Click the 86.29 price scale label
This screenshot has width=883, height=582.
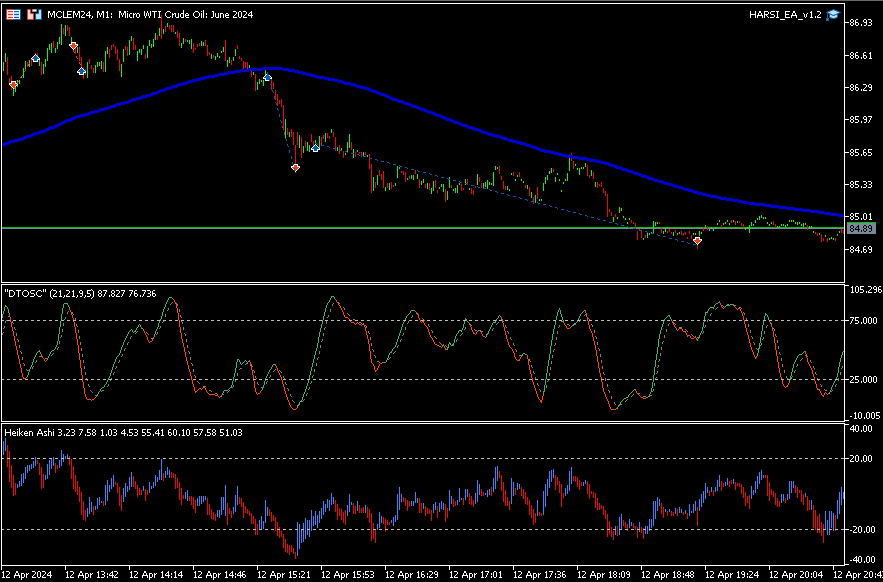click(860, 87)
